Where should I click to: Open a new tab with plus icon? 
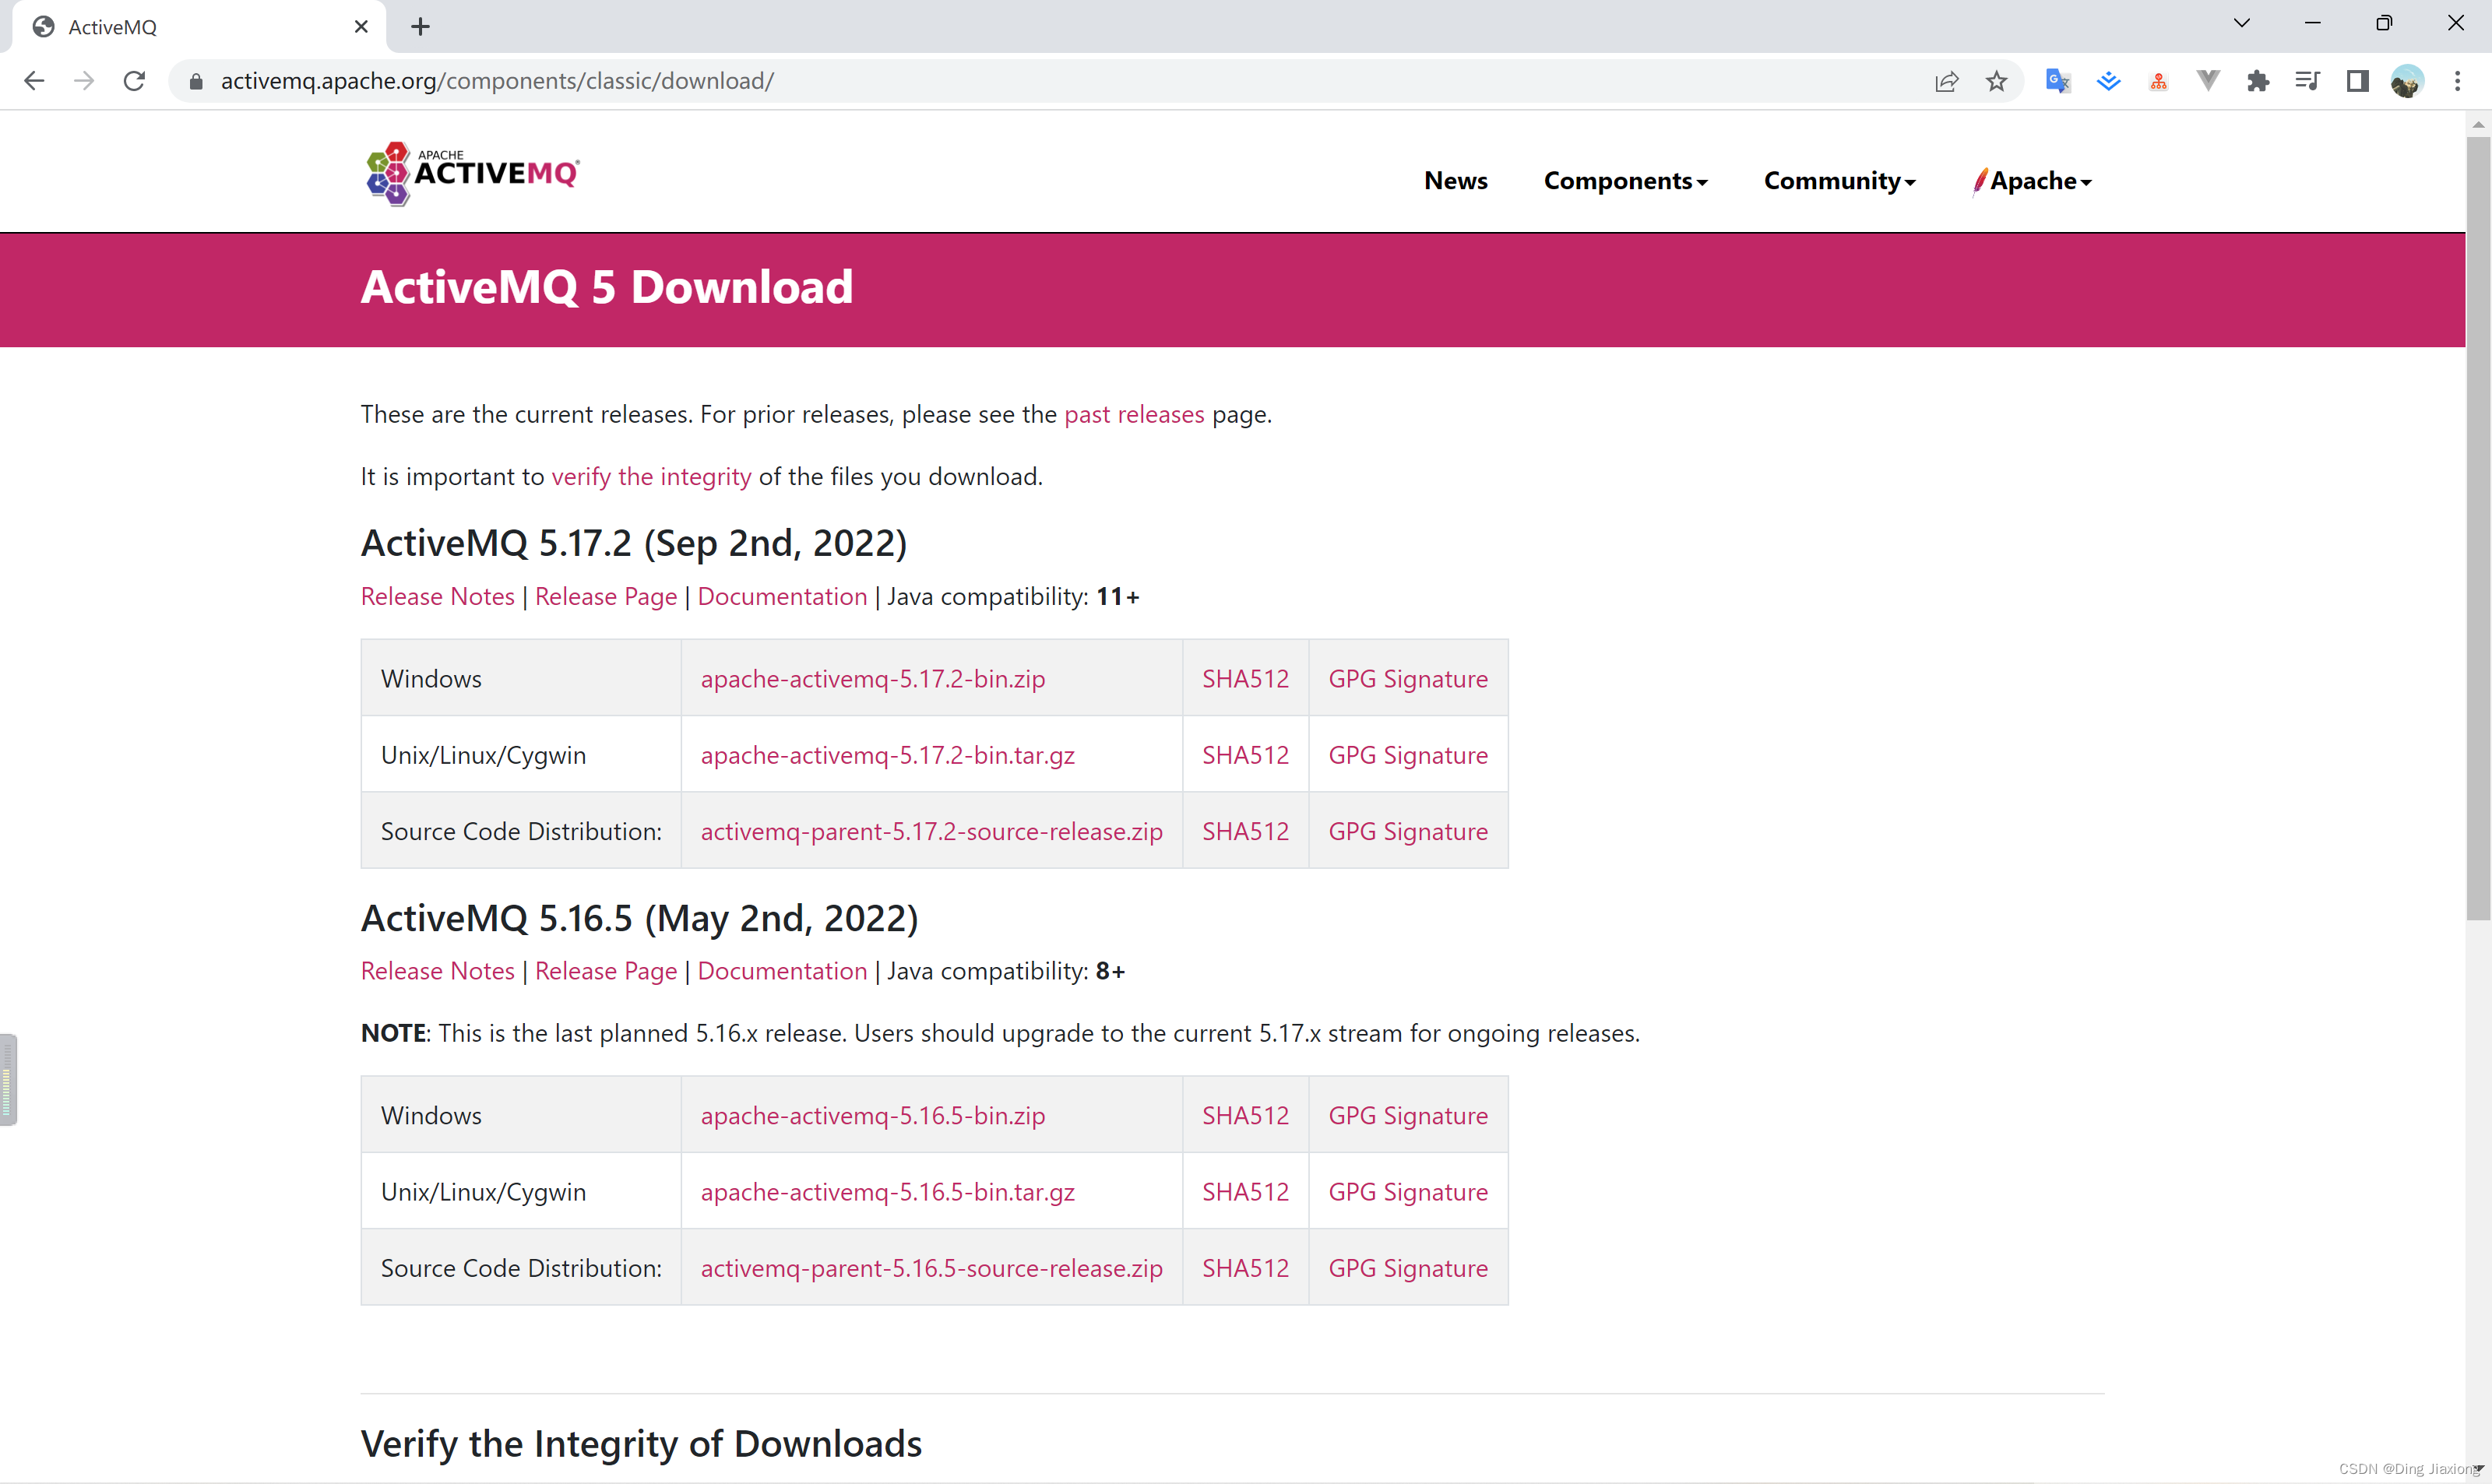[420, 27]
